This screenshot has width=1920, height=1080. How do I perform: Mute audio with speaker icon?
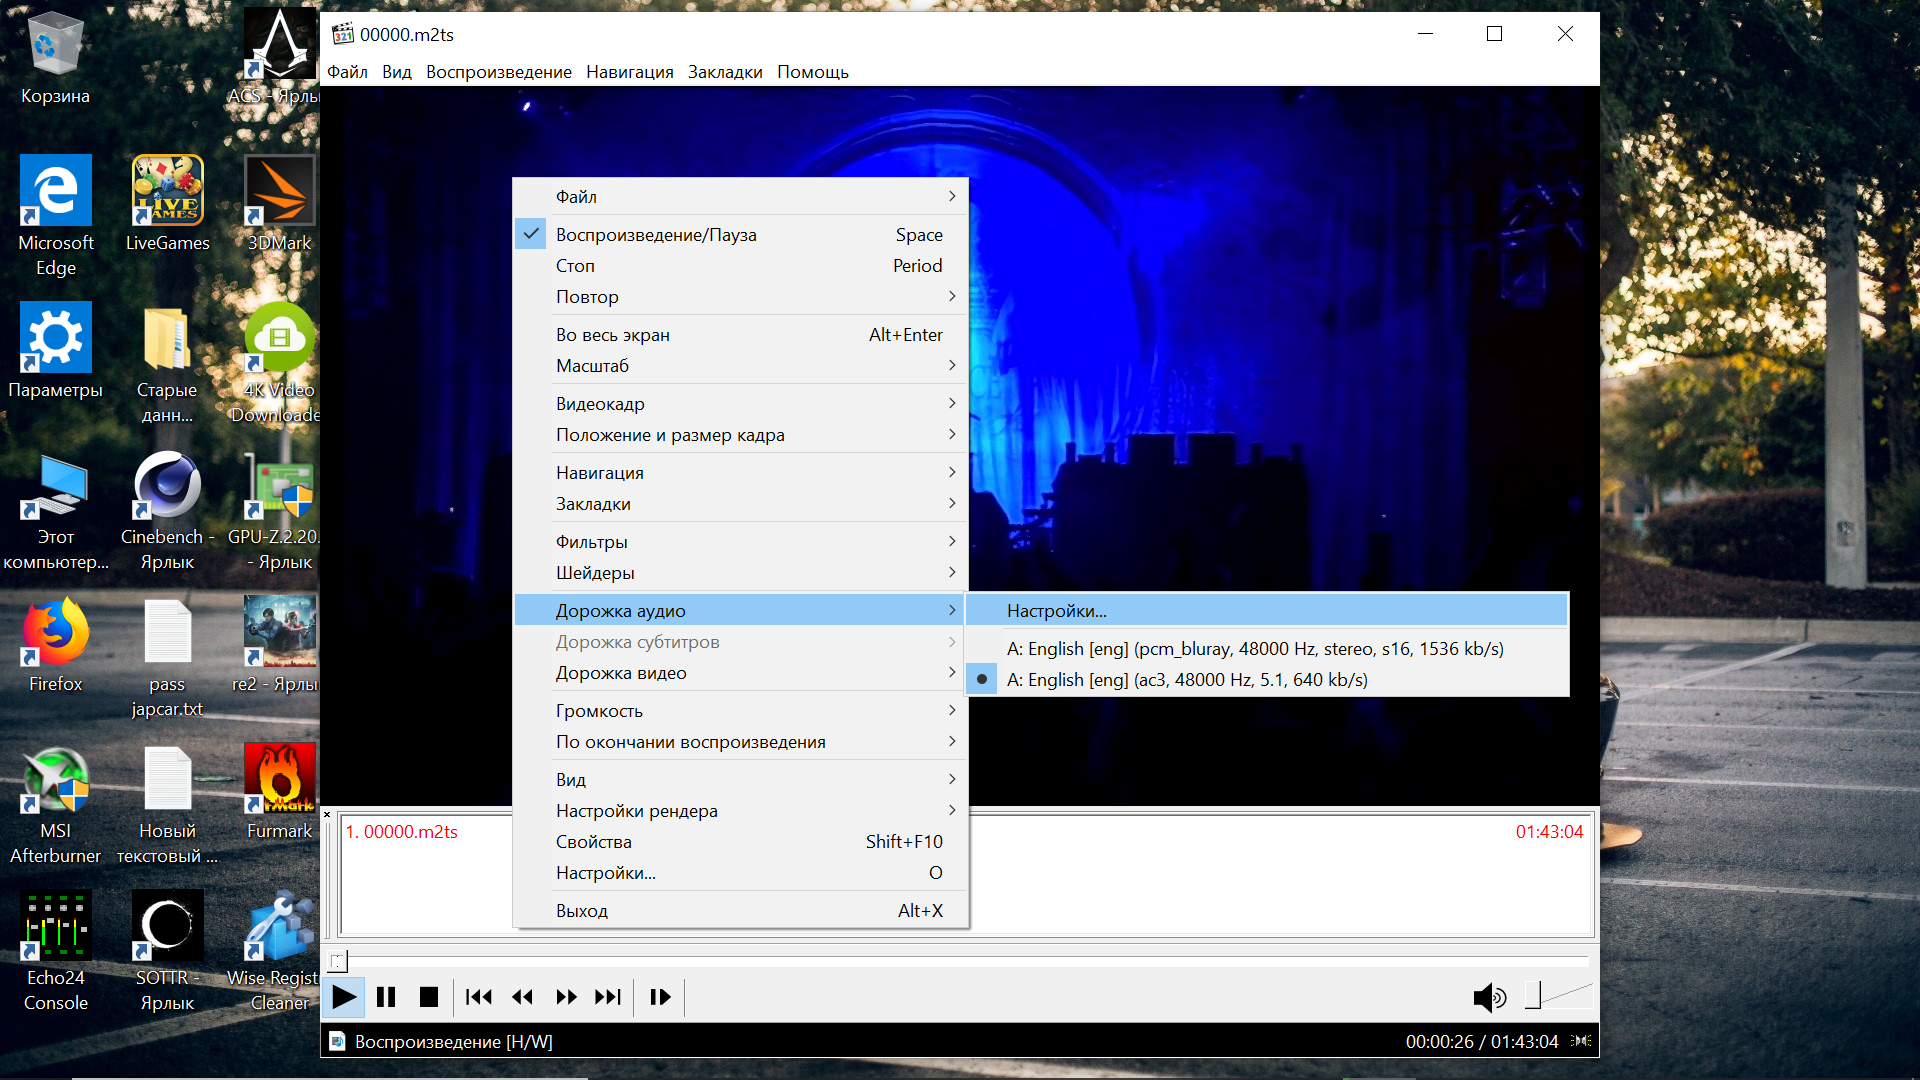pos(1489,997)
